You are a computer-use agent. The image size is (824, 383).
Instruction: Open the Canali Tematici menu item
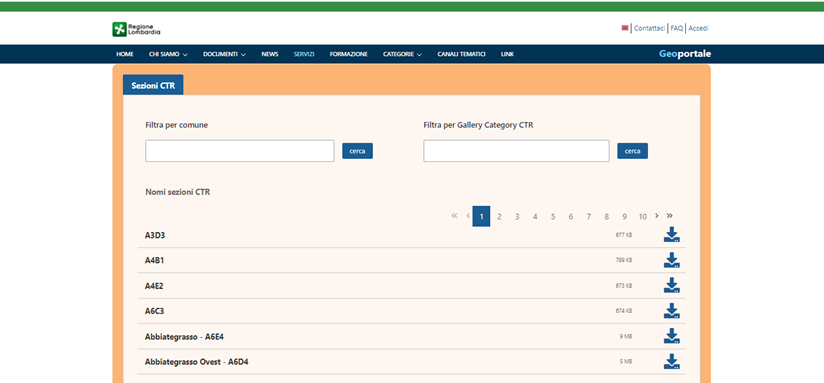pyautogui.click(x=461, y=54)
